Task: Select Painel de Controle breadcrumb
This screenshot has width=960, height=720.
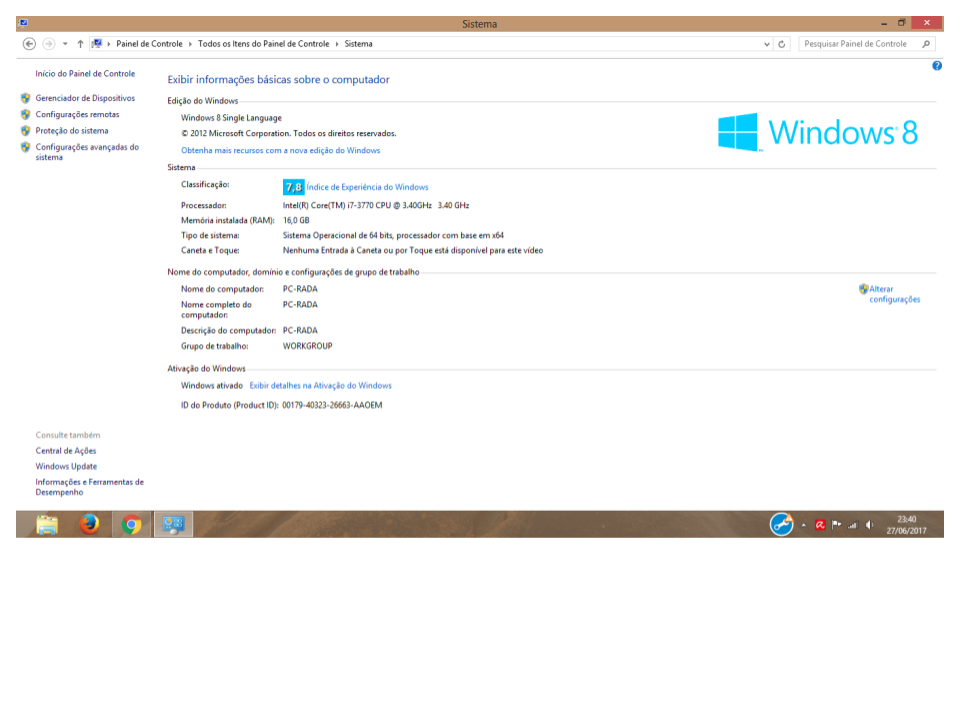Action: [149, 44]
